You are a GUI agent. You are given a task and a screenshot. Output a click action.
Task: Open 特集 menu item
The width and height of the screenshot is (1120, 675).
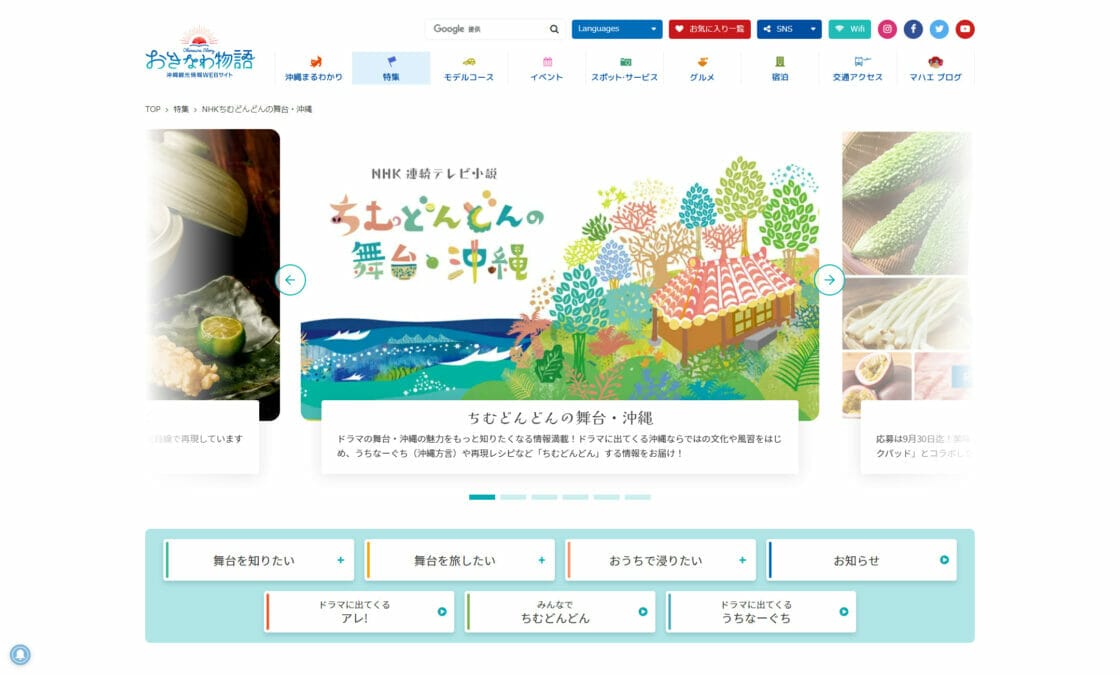coord(391,69)
